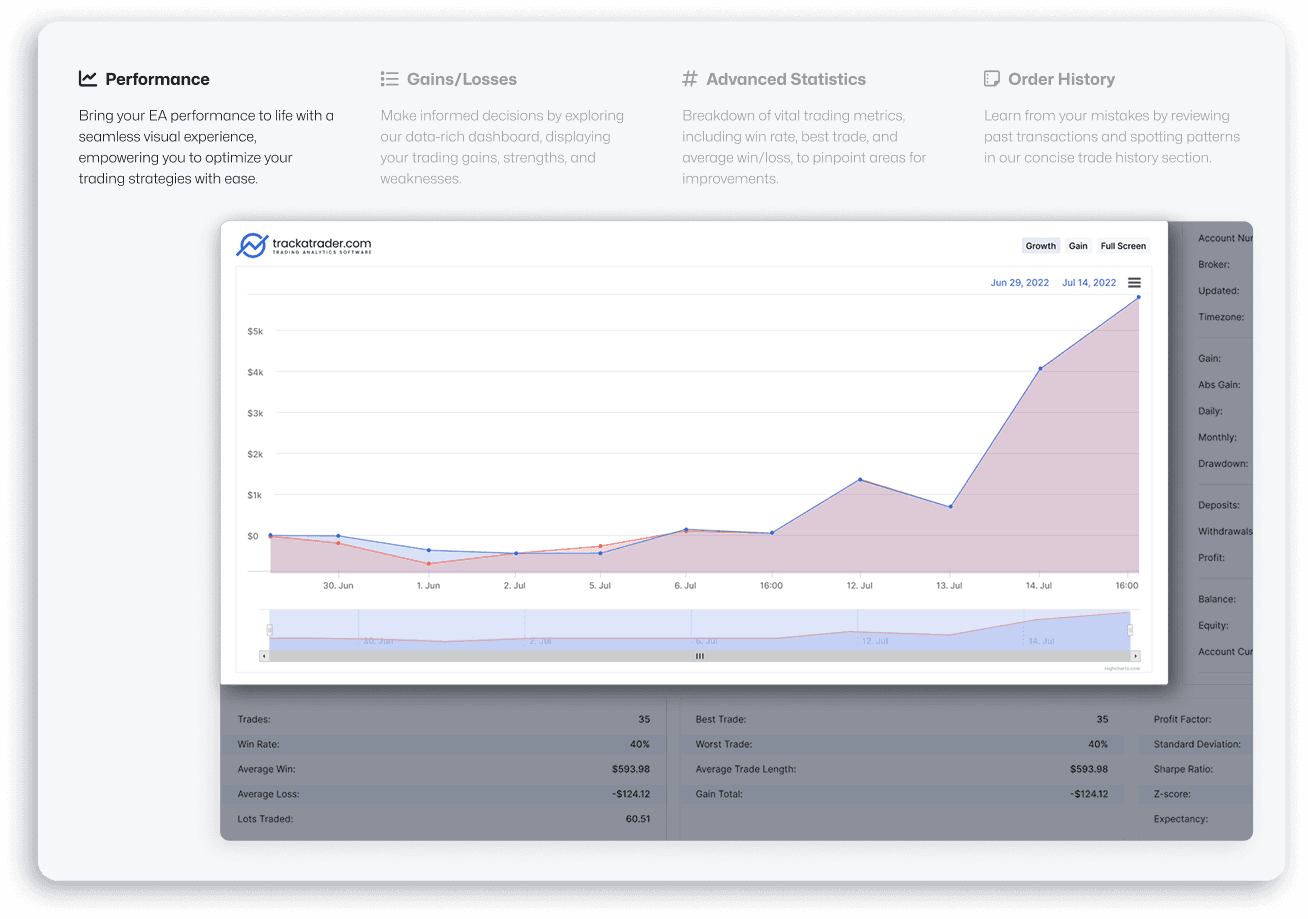
Task: Open the chart in Full Screen
Action: [x=1123, y=246]
